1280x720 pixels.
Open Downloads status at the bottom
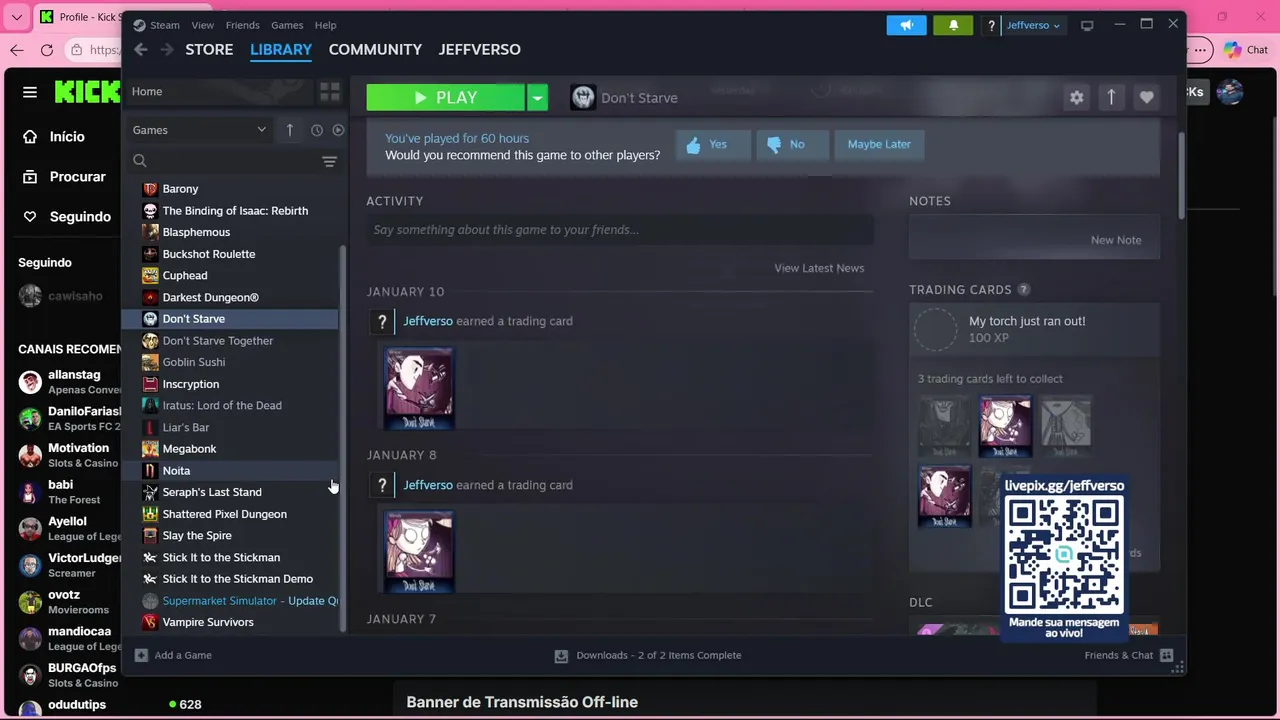[x=648, y=655]
